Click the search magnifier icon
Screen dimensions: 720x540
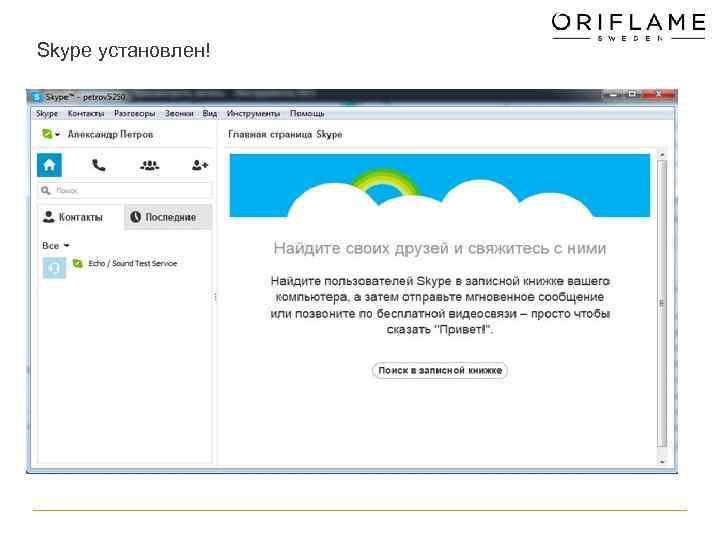coord(45,190)
